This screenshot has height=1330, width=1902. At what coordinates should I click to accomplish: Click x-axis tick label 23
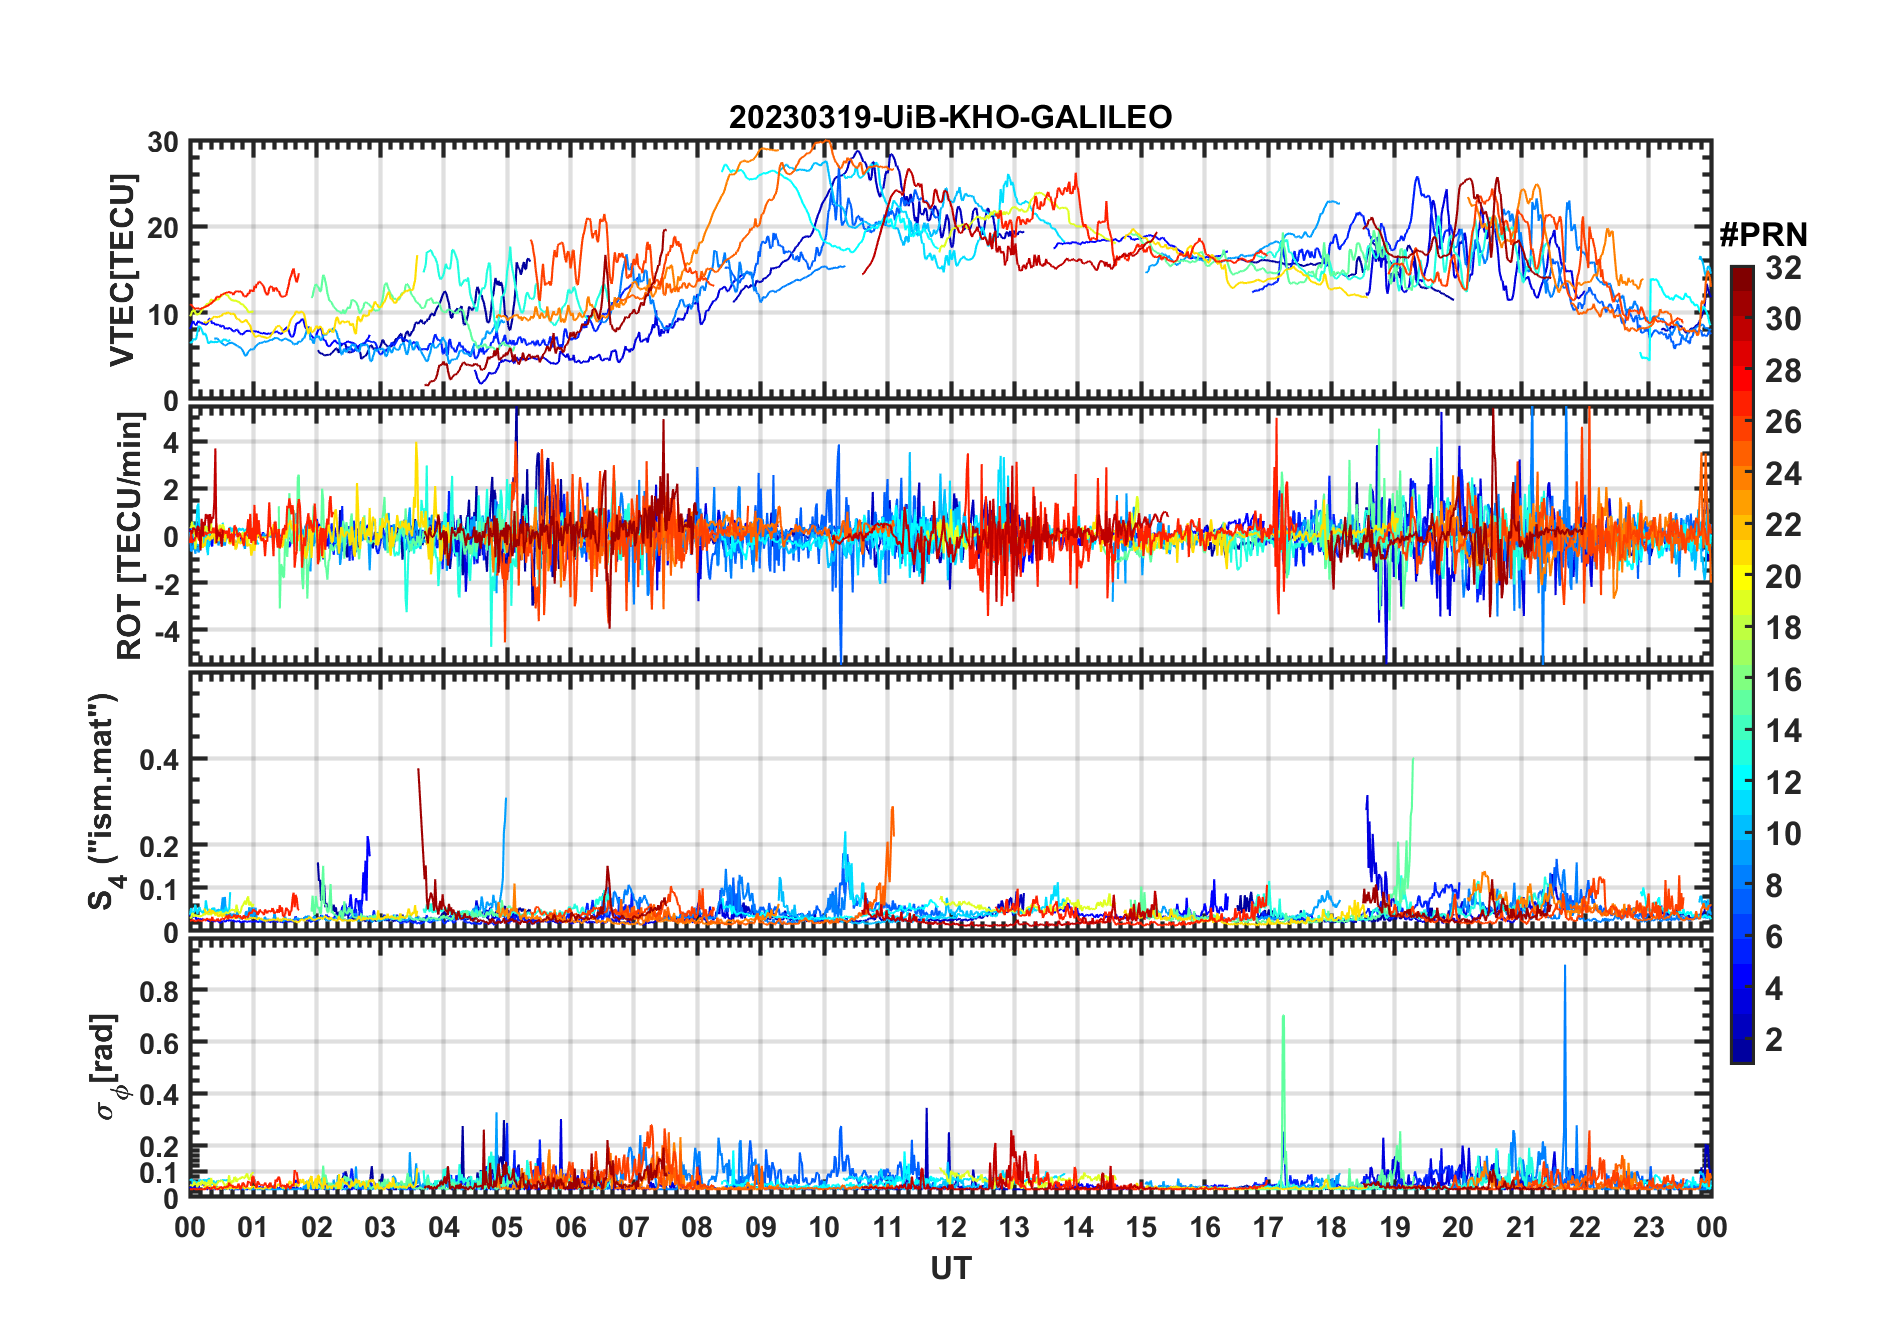(x=1648, y=1227)
